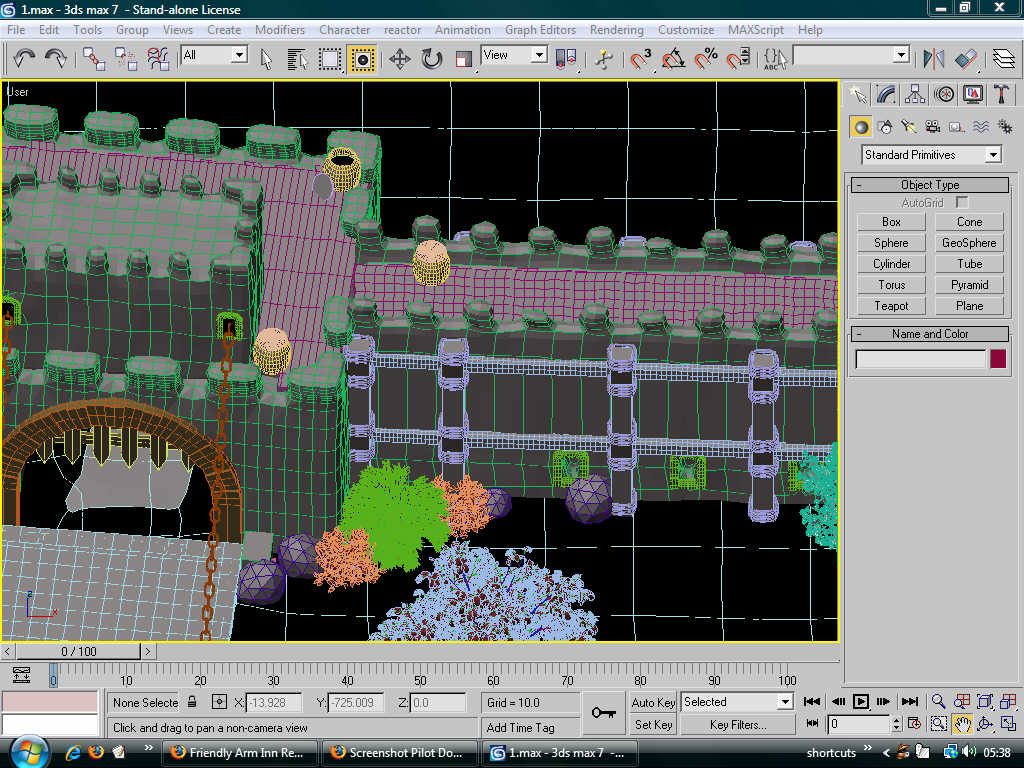Open the Named Selection Sets dropdown
Viewport: 1024px width, 768px height.
pos(851,55)
